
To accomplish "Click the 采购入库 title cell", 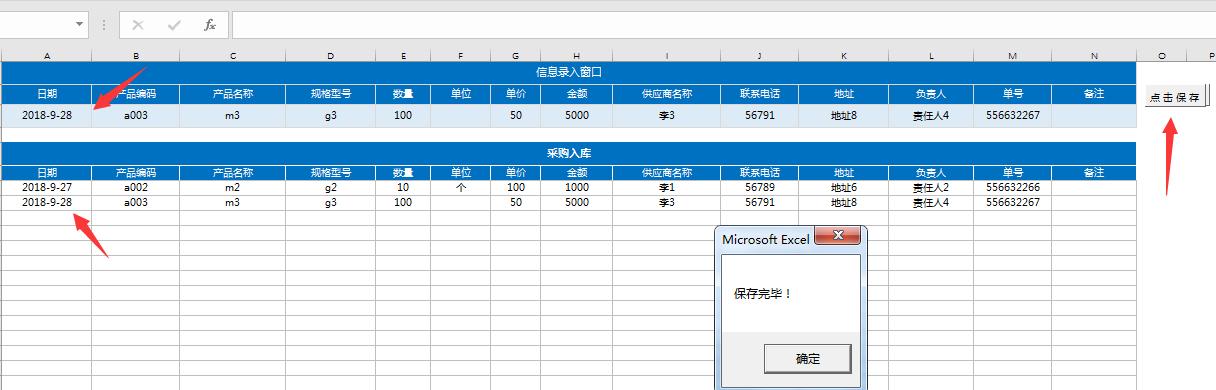I will pos(569,153).
